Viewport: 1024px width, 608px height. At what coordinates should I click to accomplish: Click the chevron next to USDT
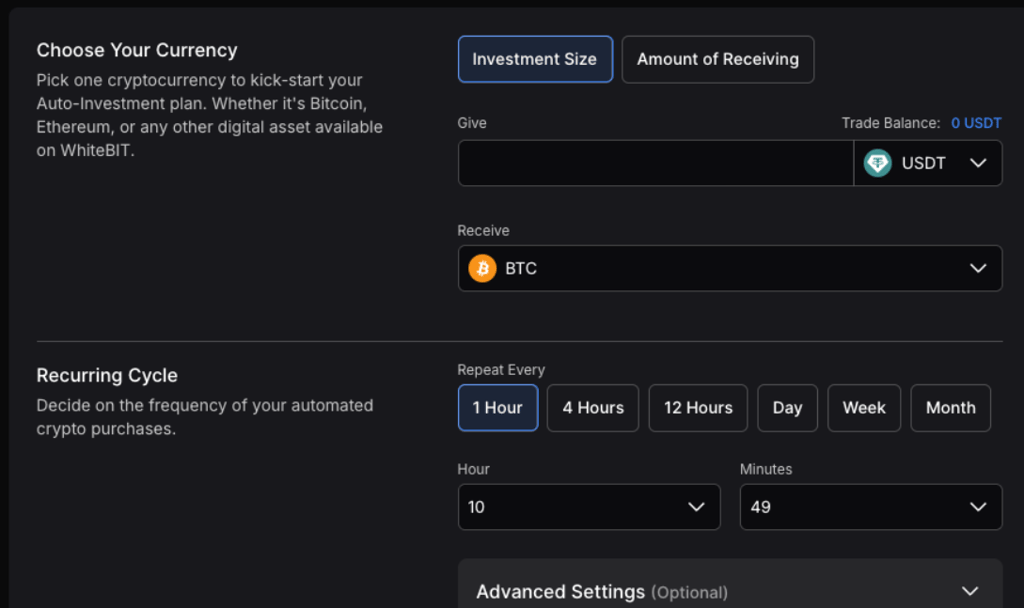point(978,163)
